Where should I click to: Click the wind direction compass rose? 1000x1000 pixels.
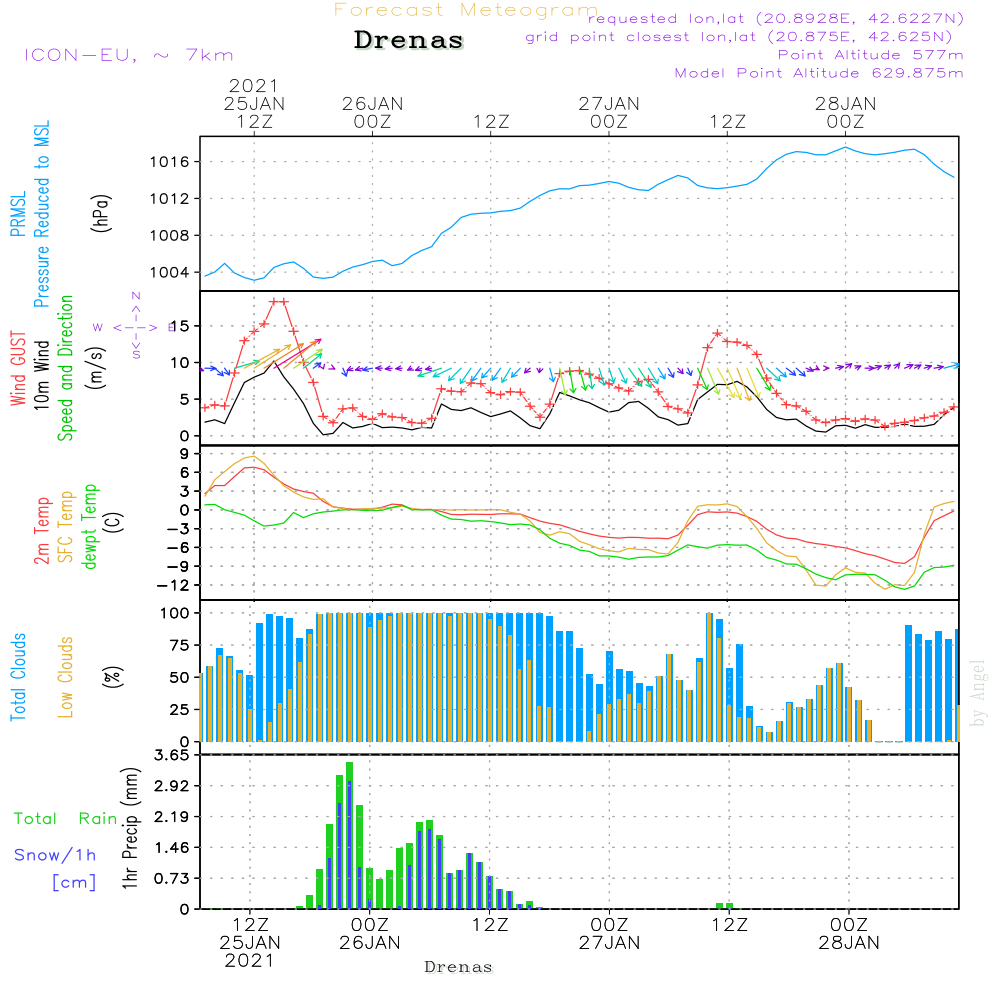[x=135, y=326]
